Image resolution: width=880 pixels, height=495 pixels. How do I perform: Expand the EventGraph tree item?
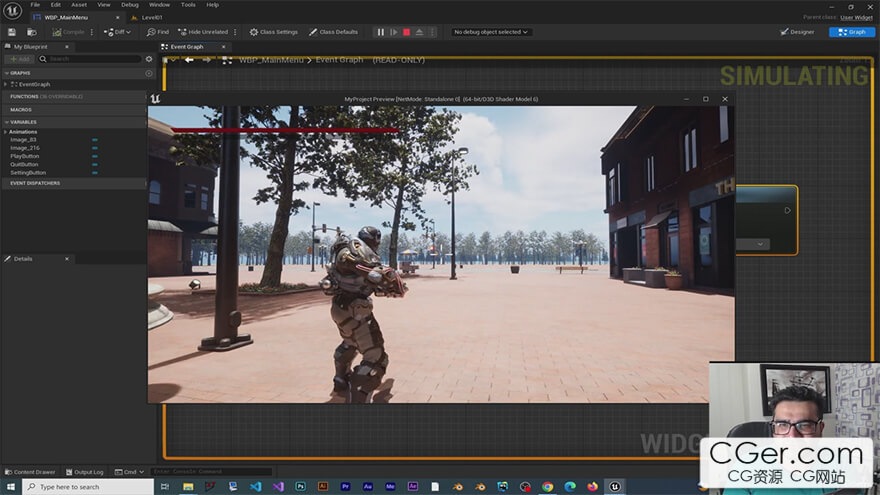6,84
